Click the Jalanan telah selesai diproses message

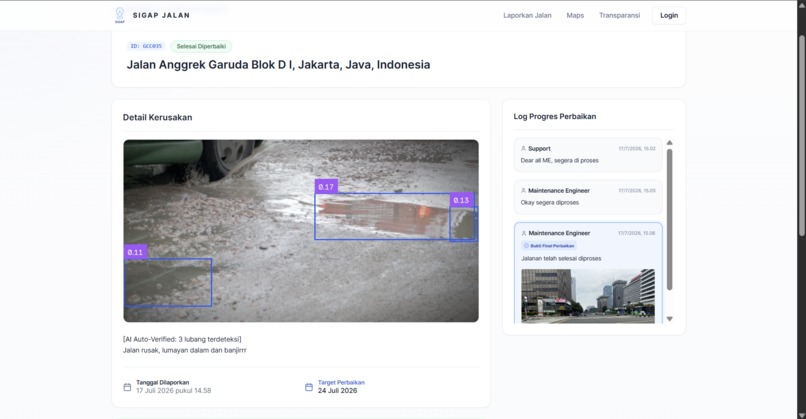click(x=561, y=259)
